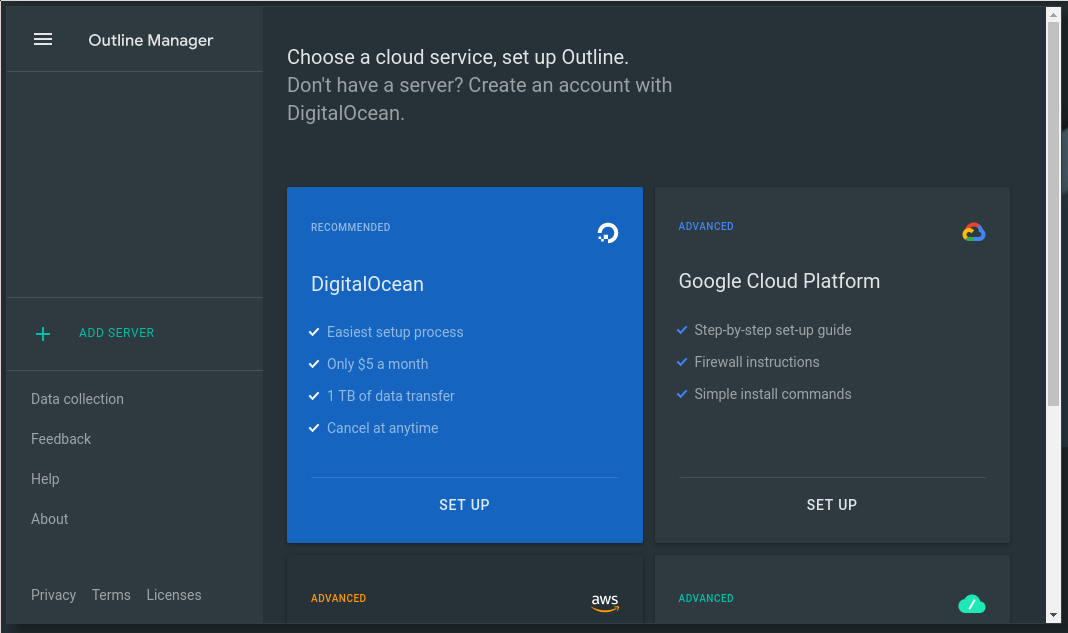Click '1 TB of data transfer' text

tap(390, 396)
